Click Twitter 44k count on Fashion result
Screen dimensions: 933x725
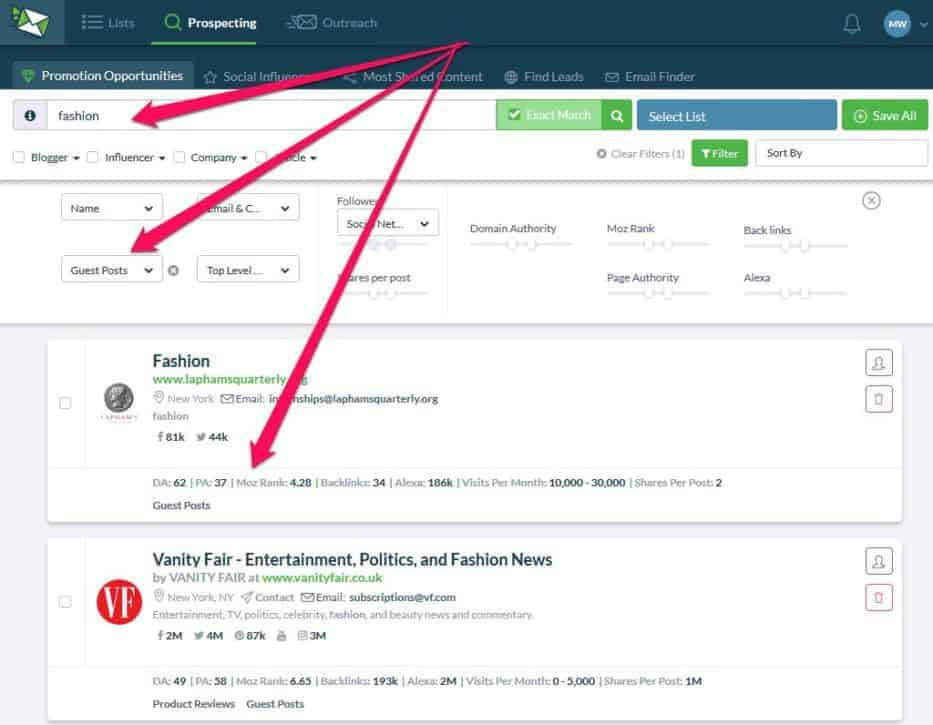212,437
